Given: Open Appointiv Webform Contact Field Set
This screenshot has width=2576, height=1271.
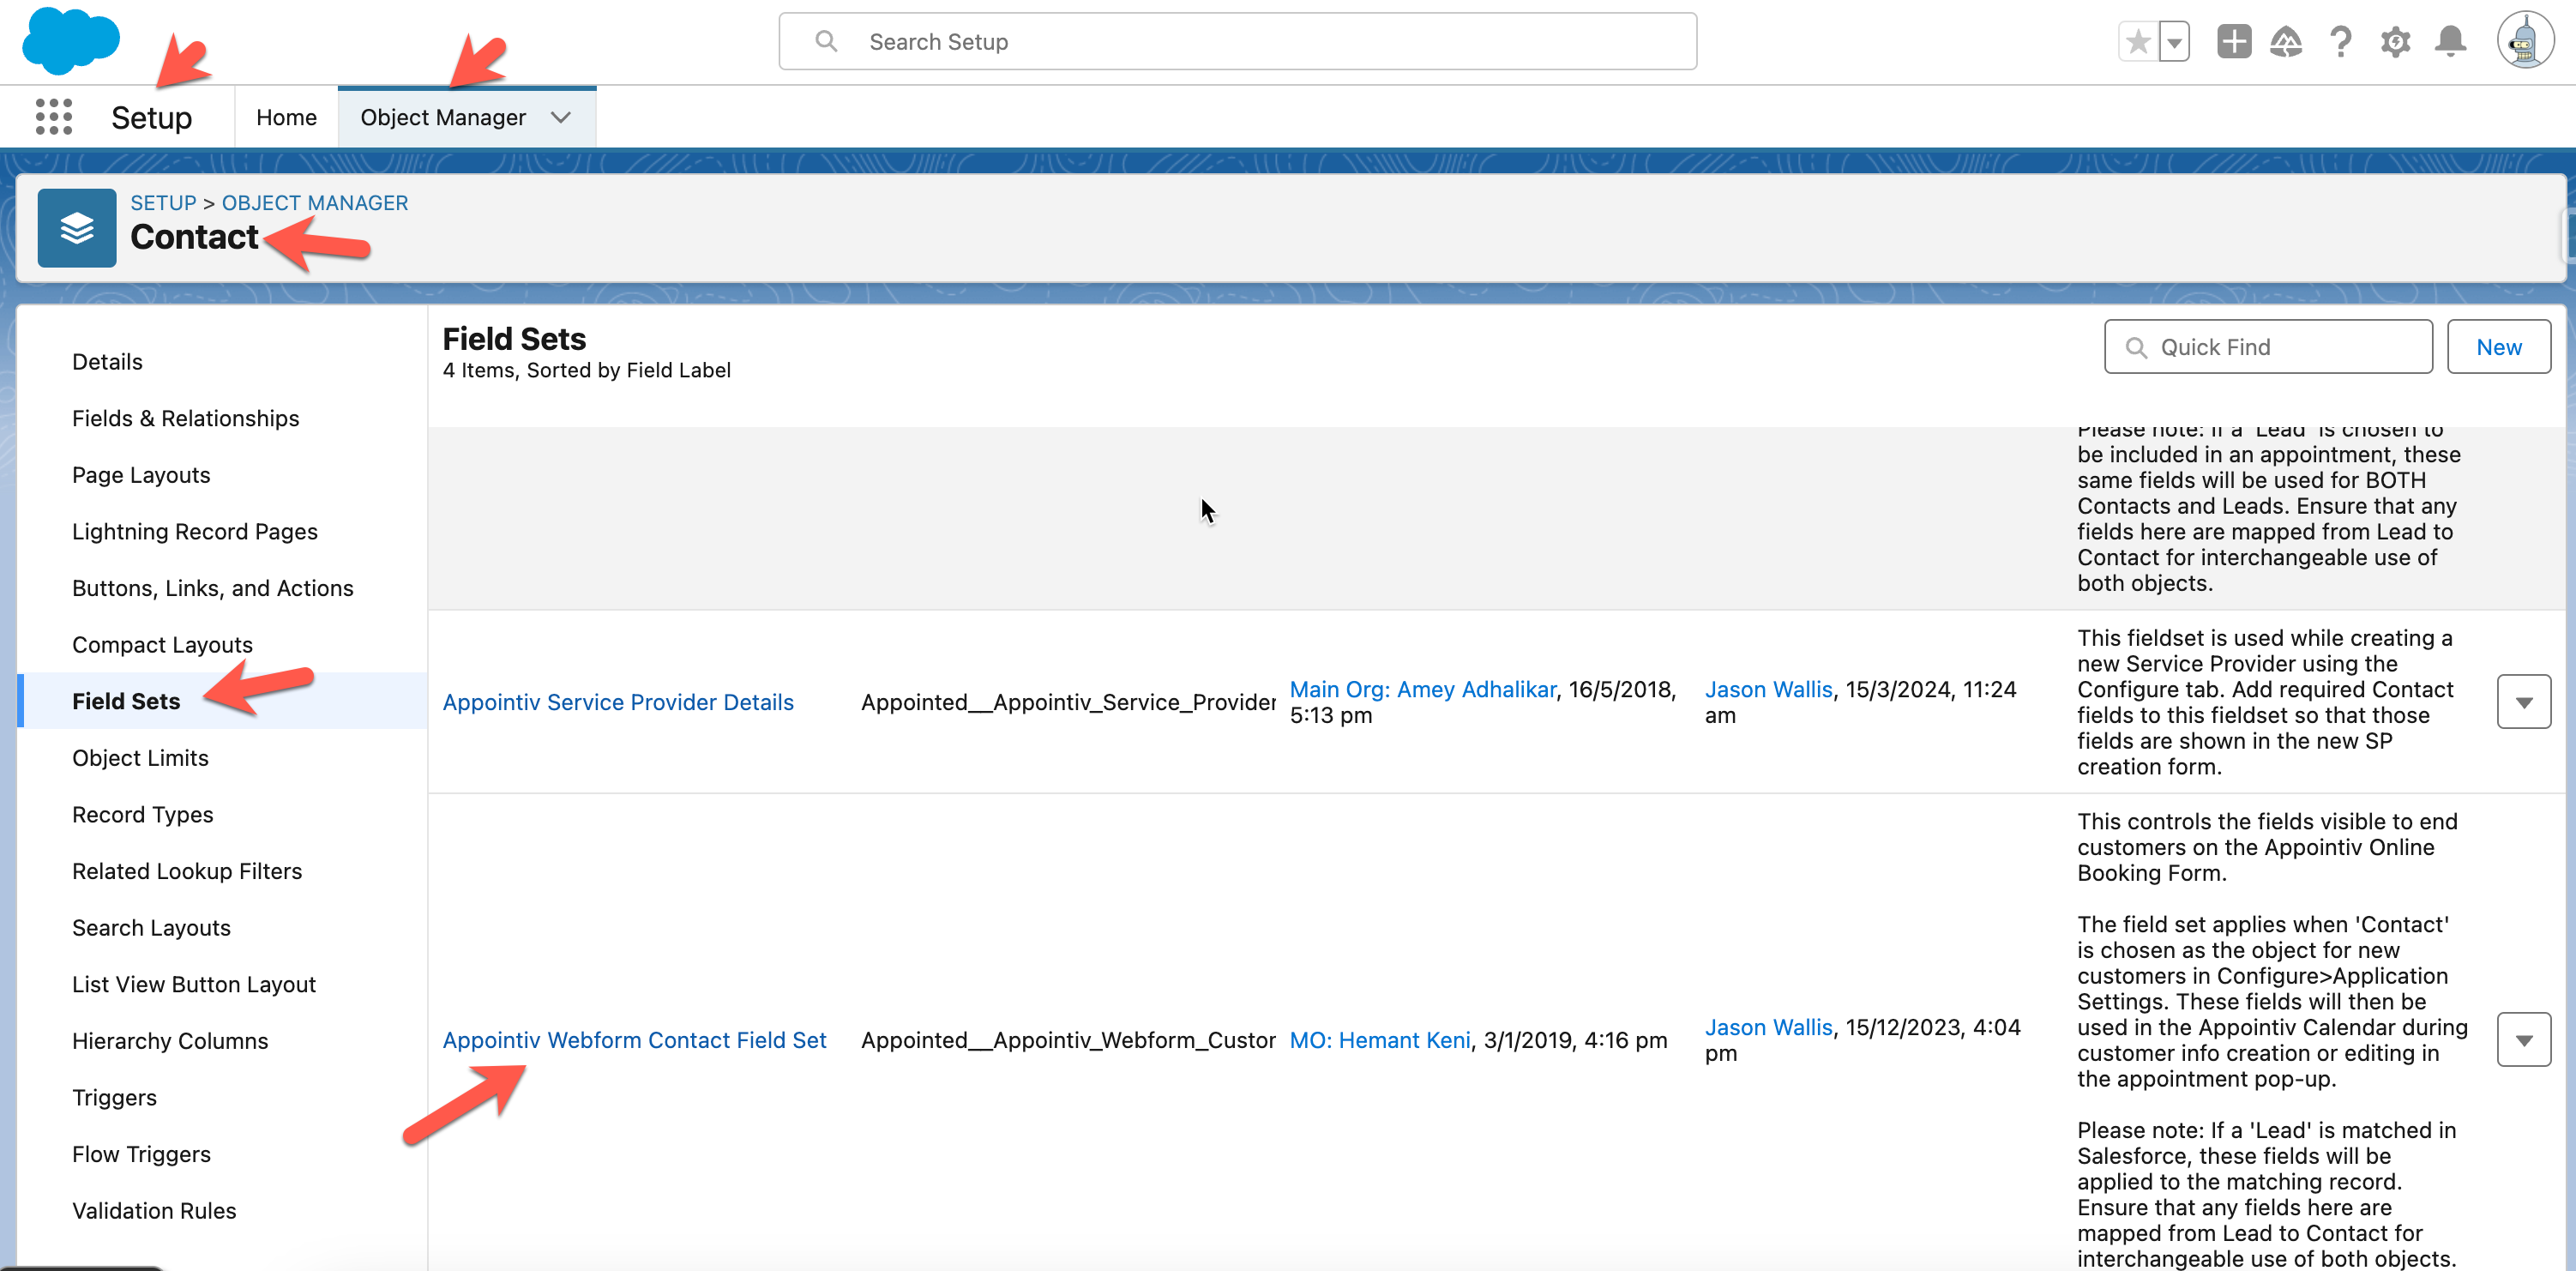Looking at the screenshot, I should coord(634,1040).
